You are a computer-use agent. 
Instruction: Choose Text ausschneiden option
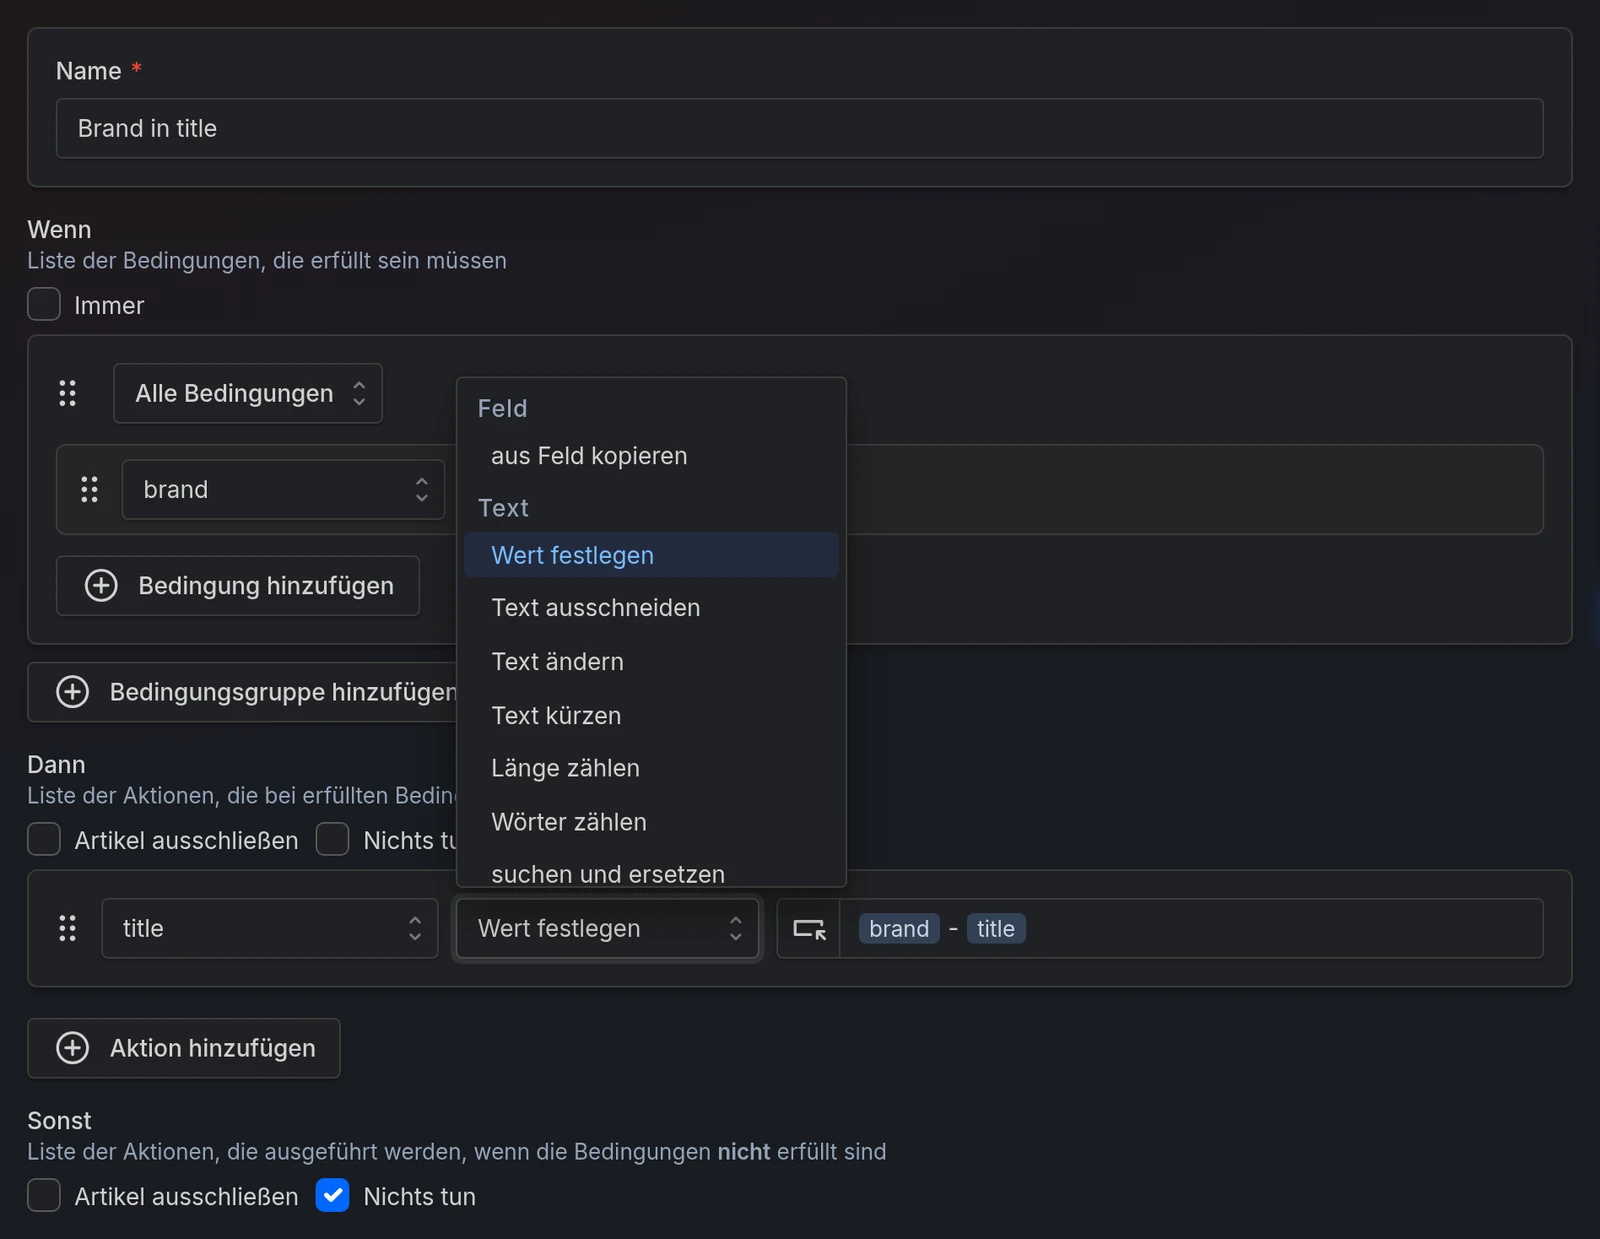(x=651, y=608)
